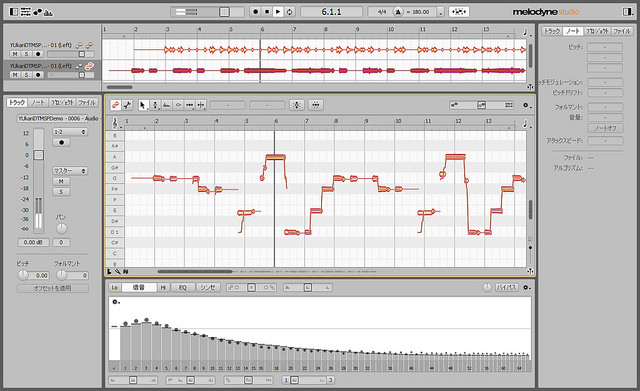Select the pitch tool in the note editor toolbar
The width and height of the screenshot is (640, 391).
point(155,105)
